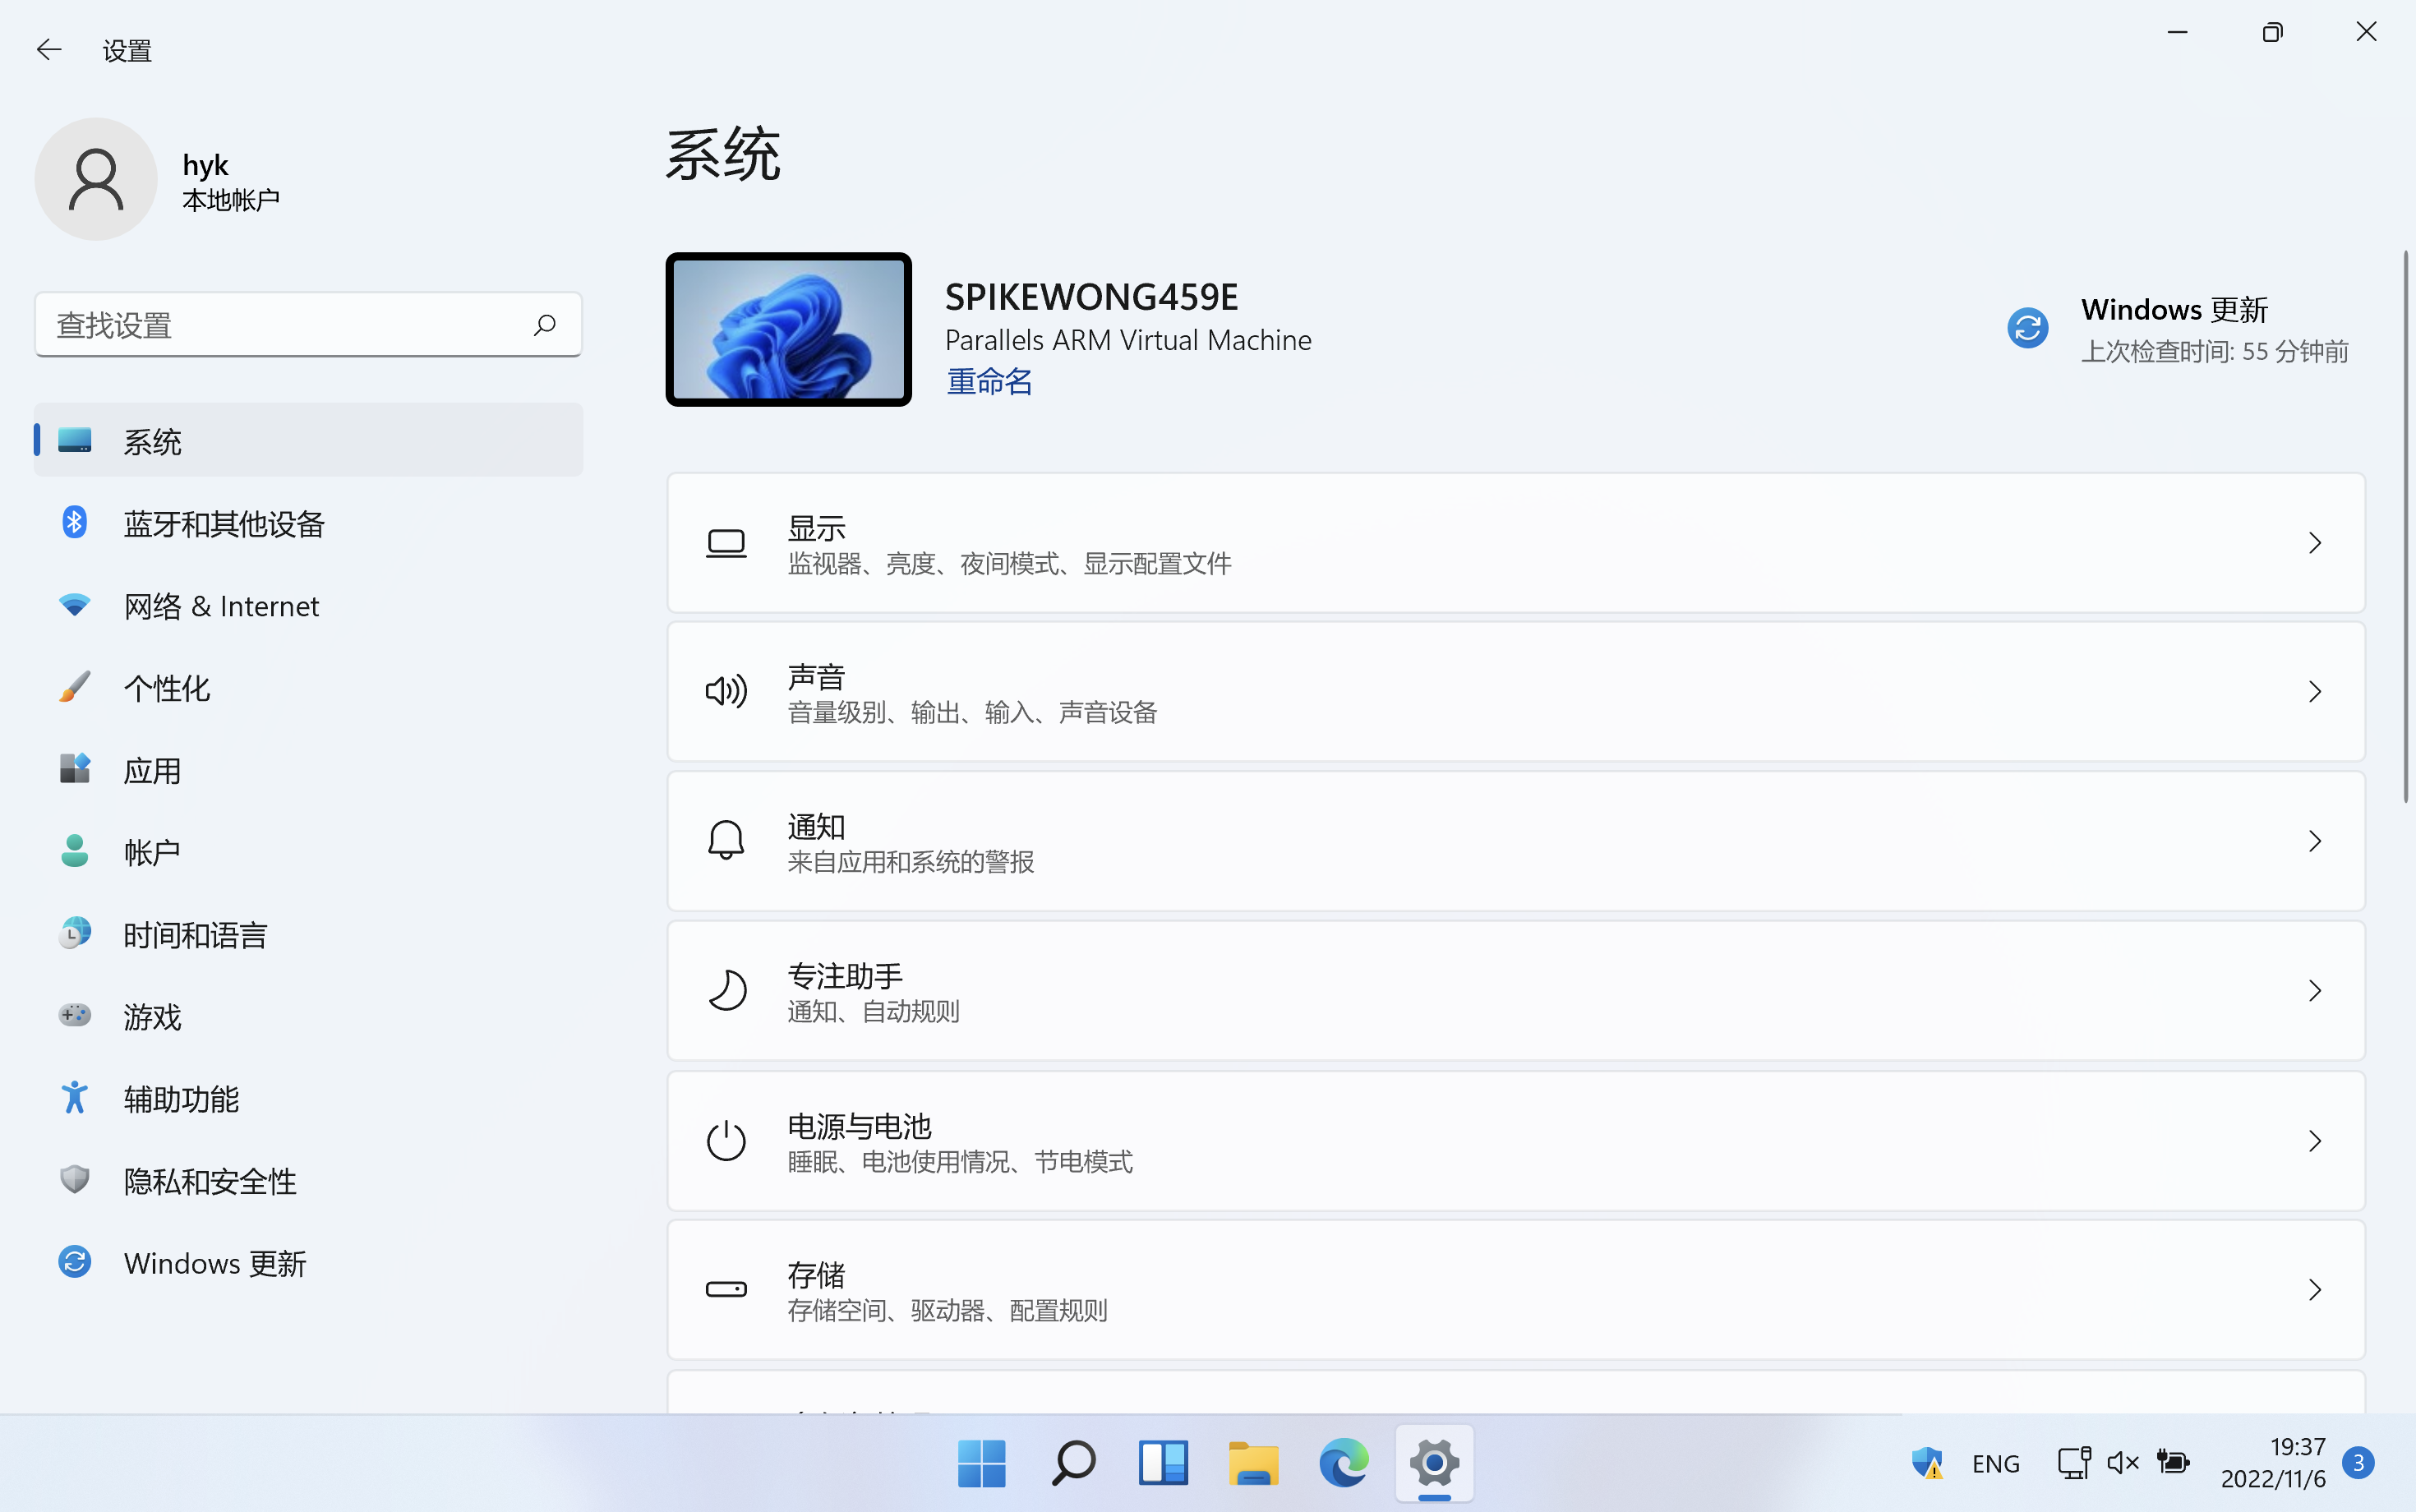Click the notification badge showing 3
This screenshot has width=2416, height=1512.
tap(2359, 1463)
